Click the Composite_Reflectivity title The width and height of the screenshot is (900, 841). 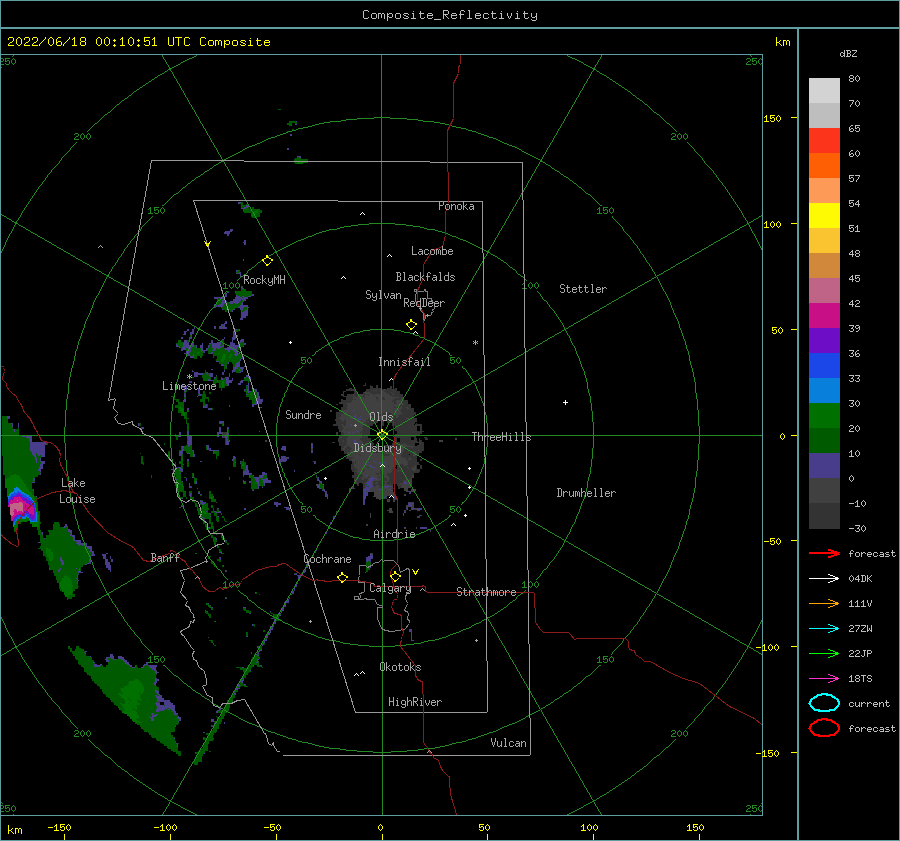click(x=449, y=15)
